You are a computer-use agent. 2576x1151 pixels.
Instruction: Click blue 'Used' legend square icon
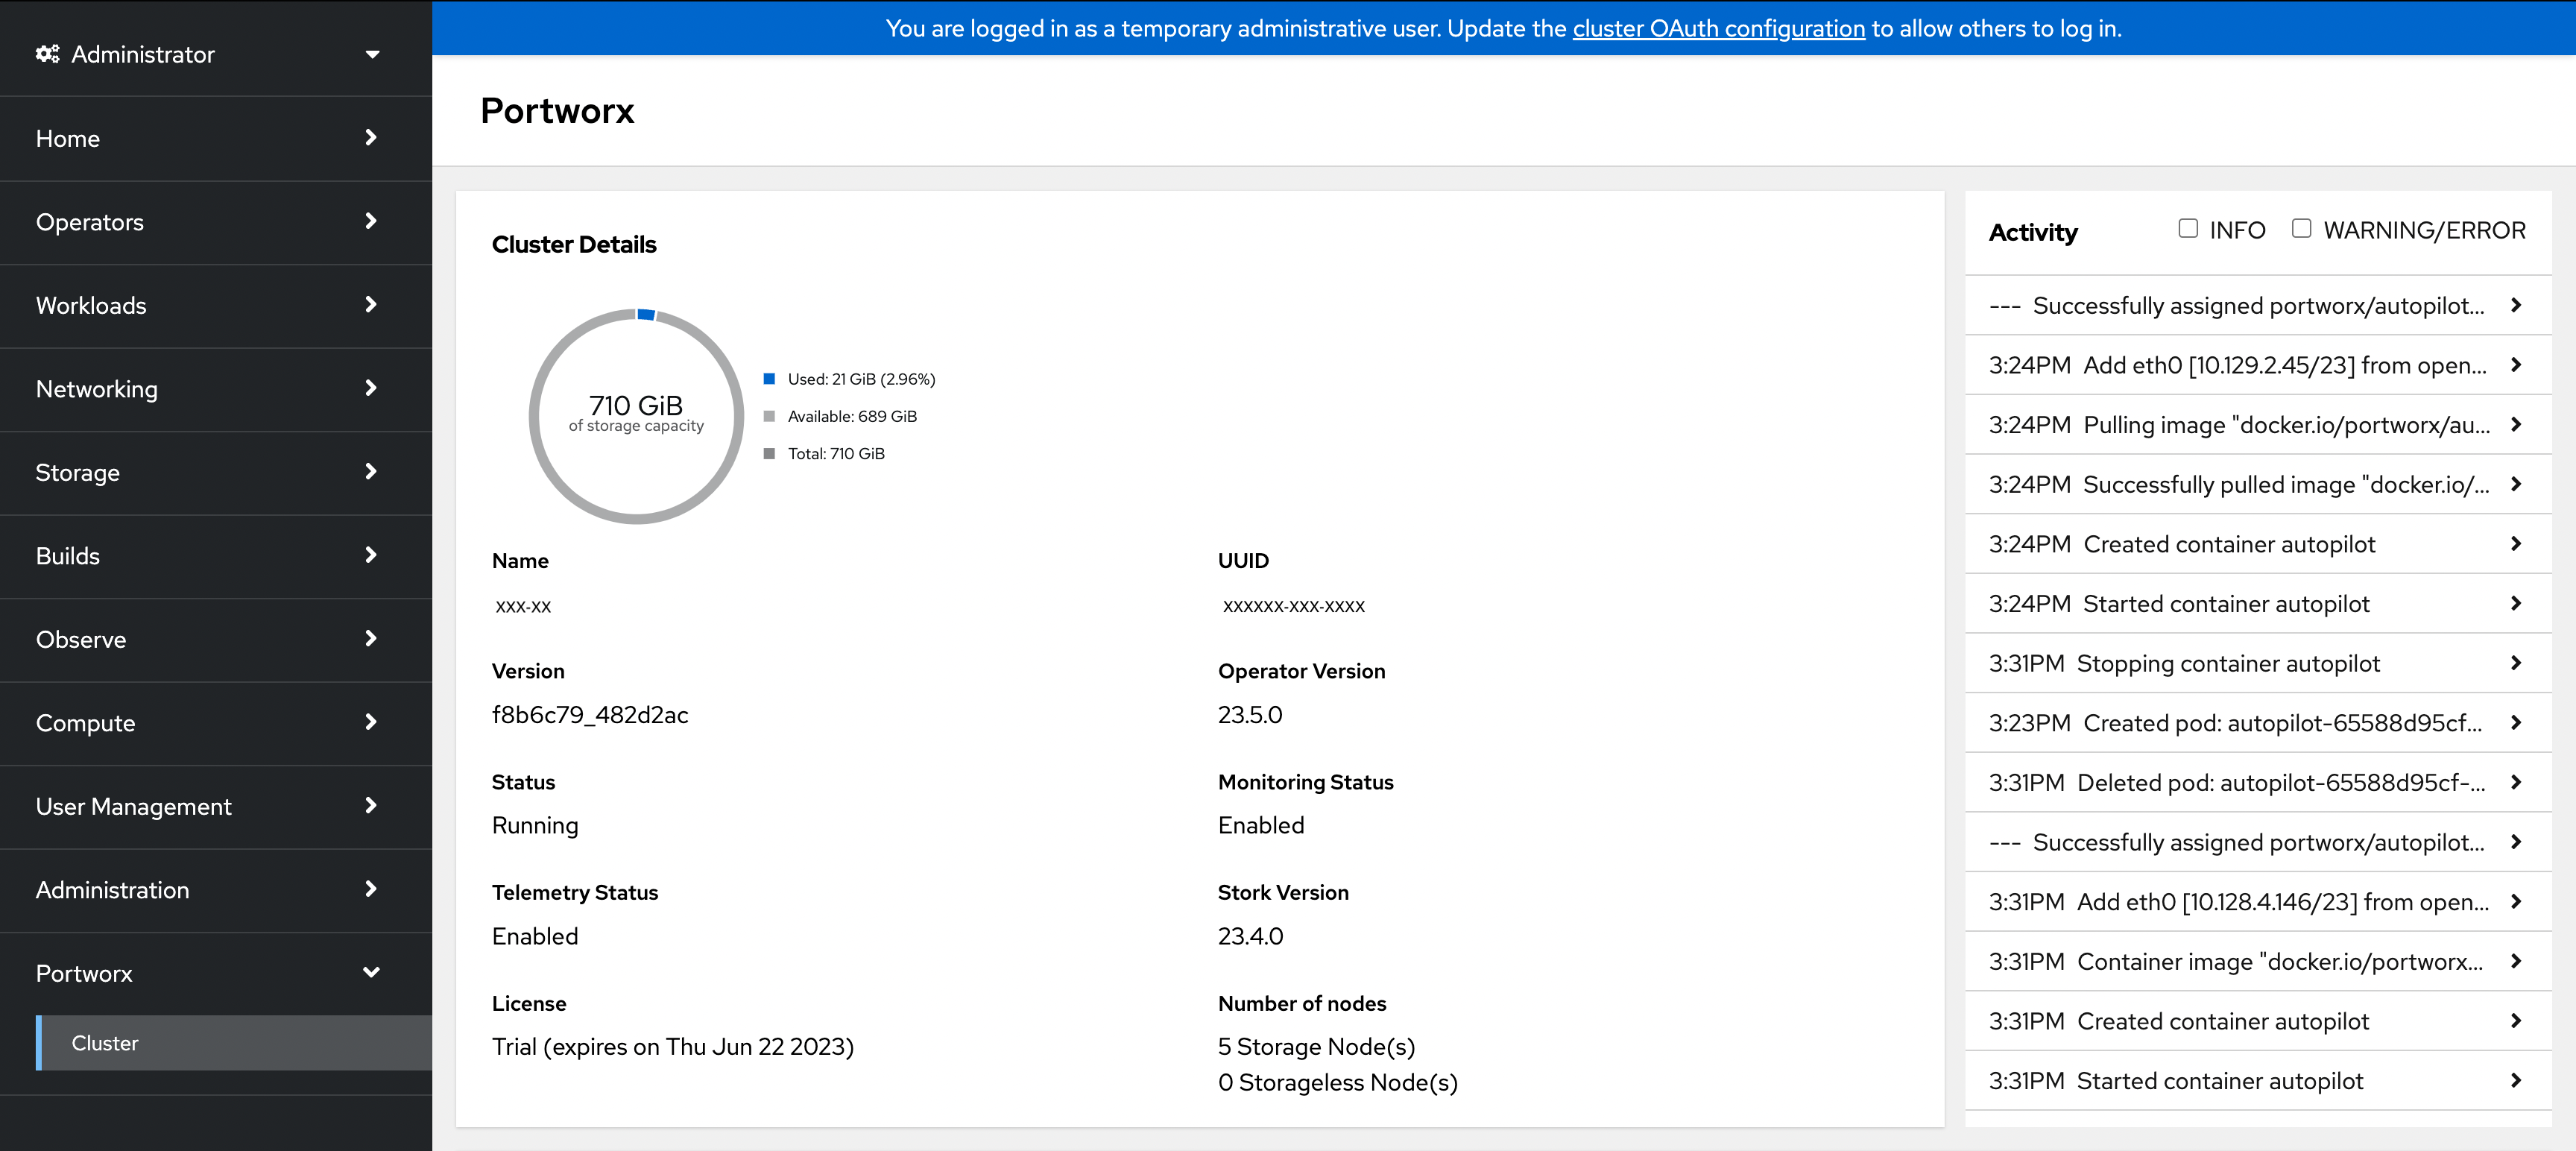pyautogui.click(x=769, y=379)
